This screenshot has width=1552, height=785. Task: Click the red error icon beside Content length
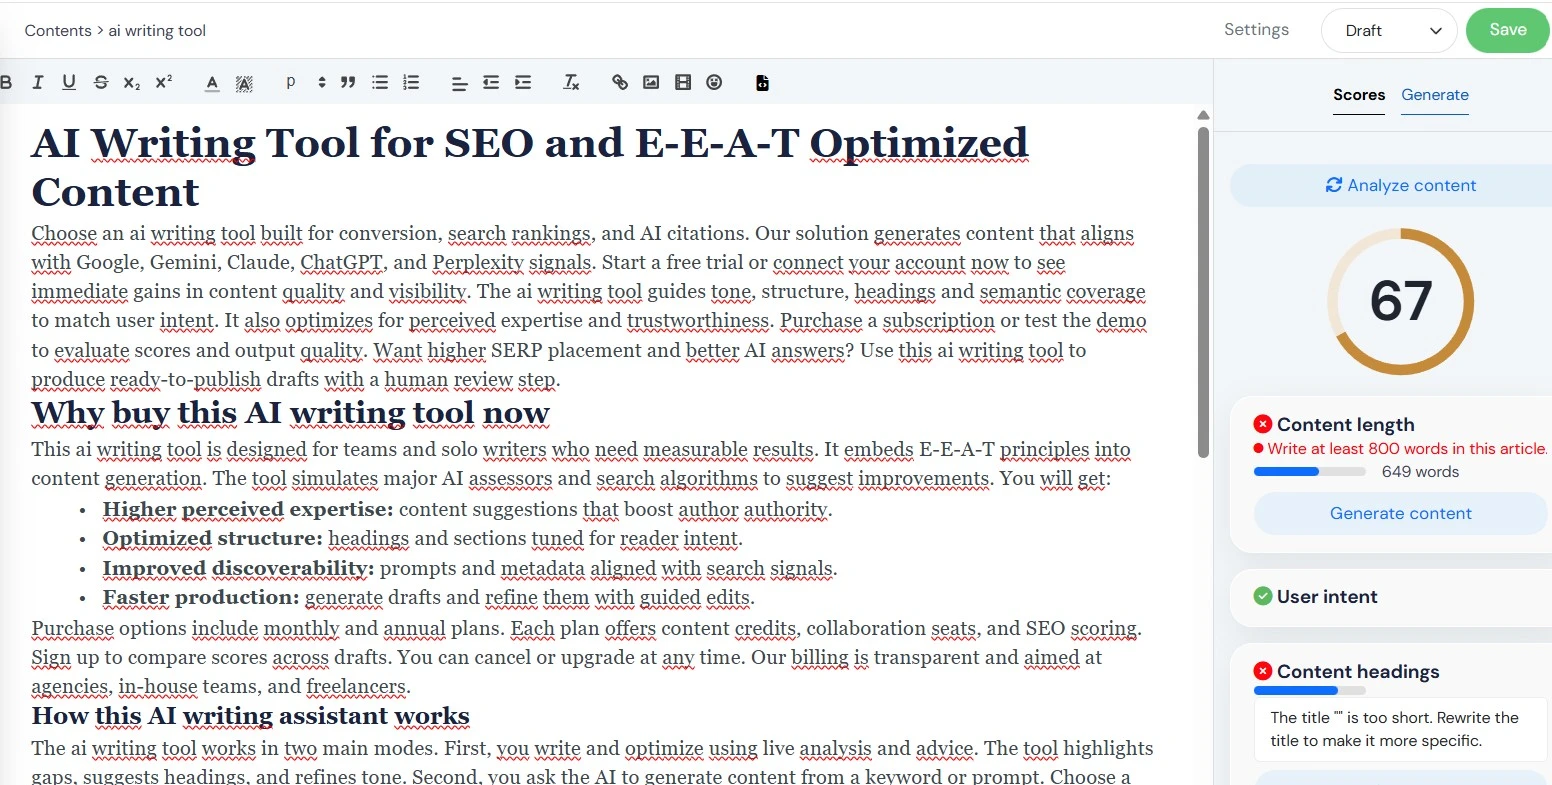(1263, 424)
